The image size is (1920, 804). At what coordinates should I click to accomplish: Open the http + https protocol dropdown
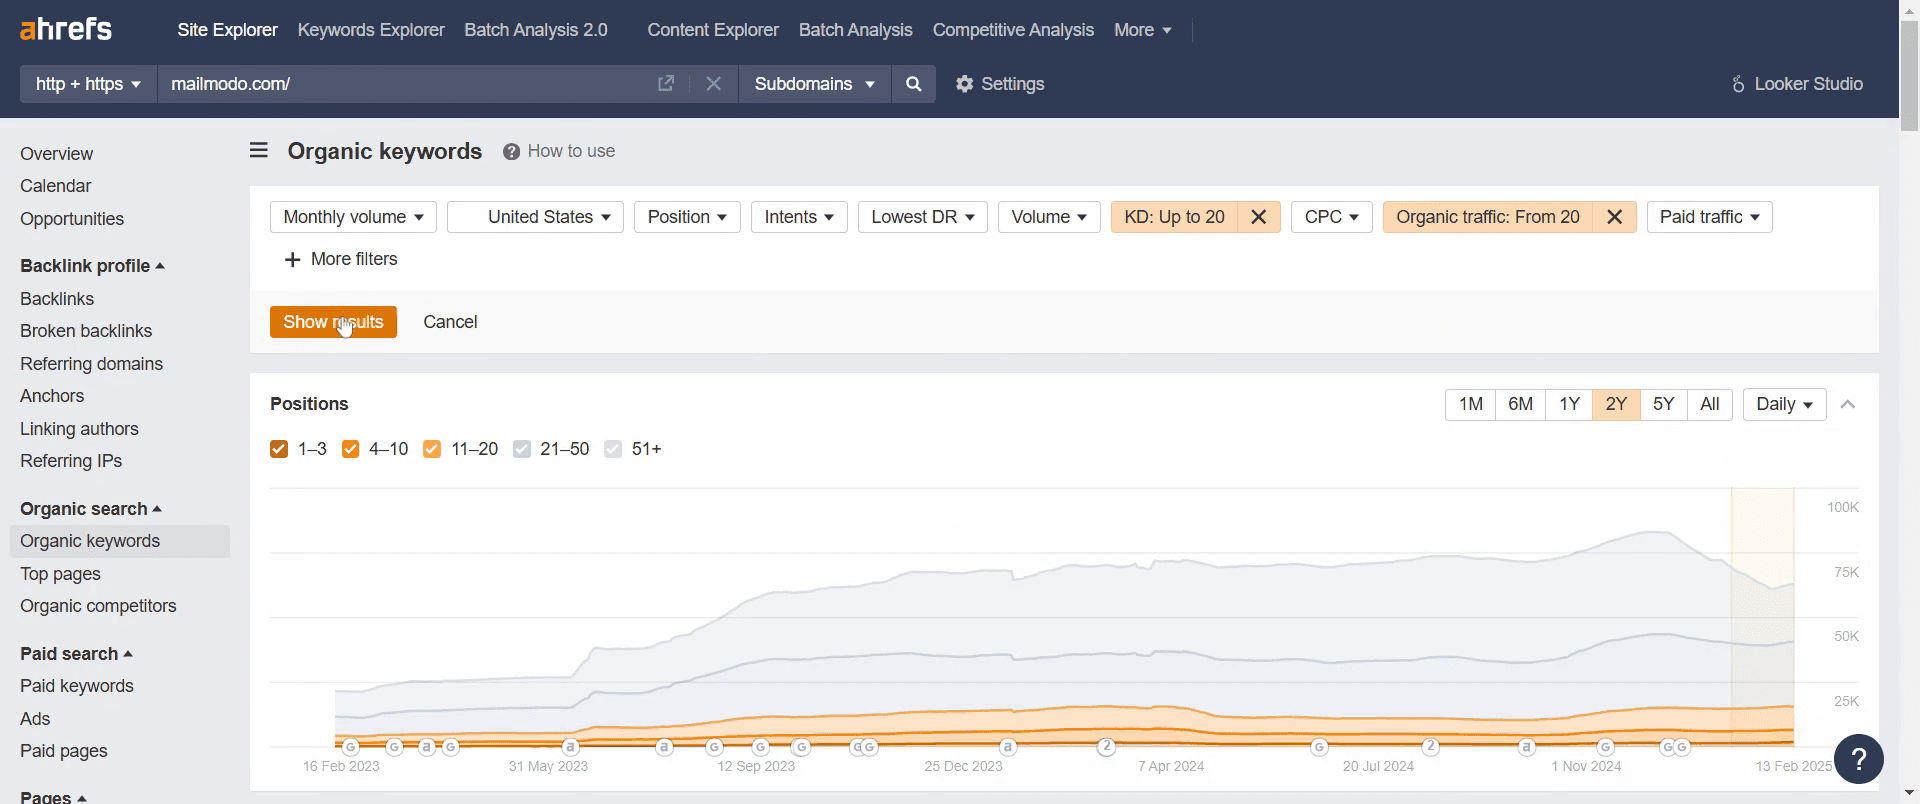(x=88, y=84)
